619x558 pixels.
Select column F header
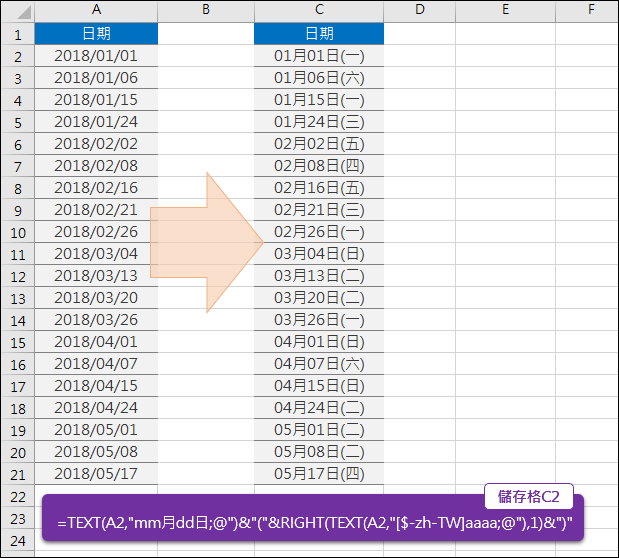coord(587,11)
